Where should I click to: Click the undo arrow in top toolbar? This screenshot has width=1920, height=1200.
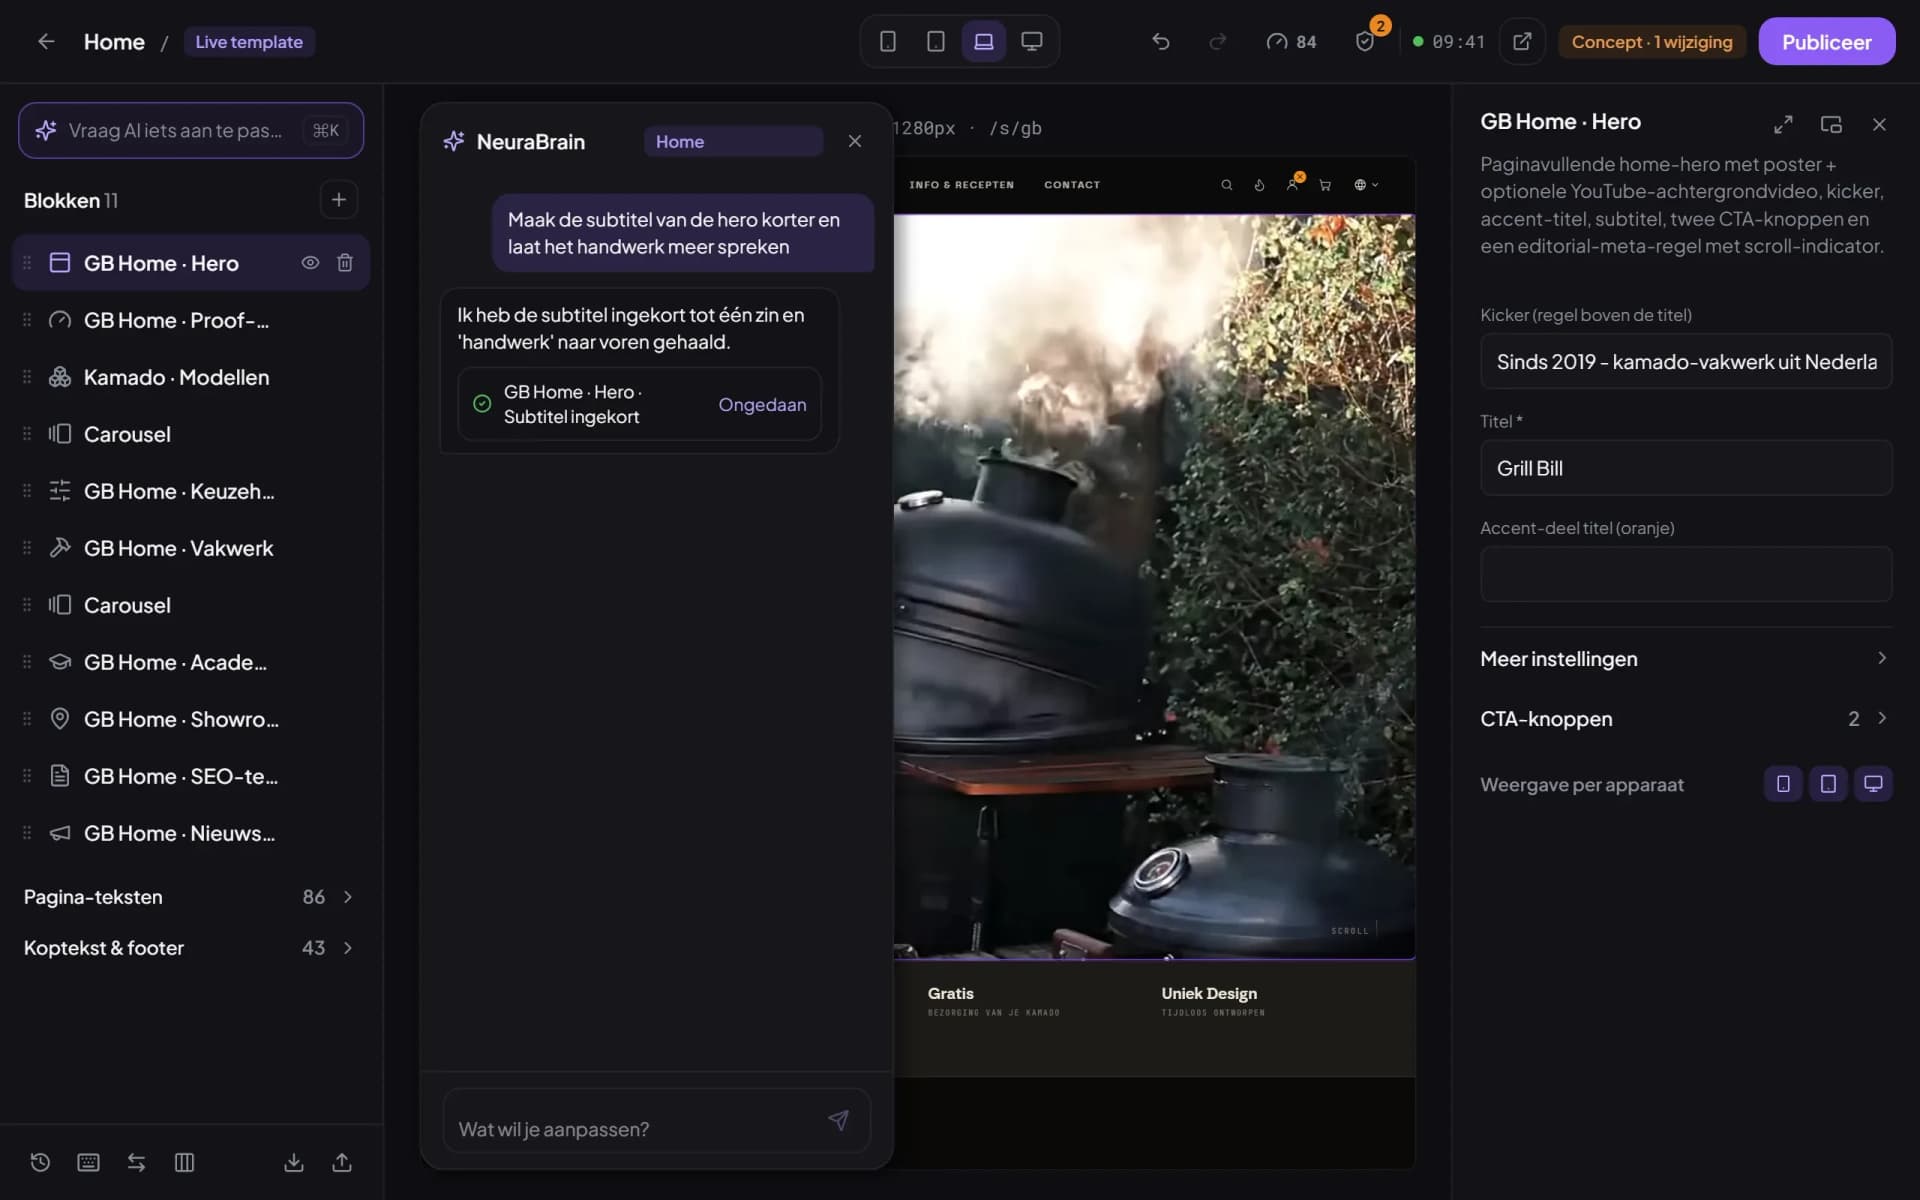point(1160,41)
